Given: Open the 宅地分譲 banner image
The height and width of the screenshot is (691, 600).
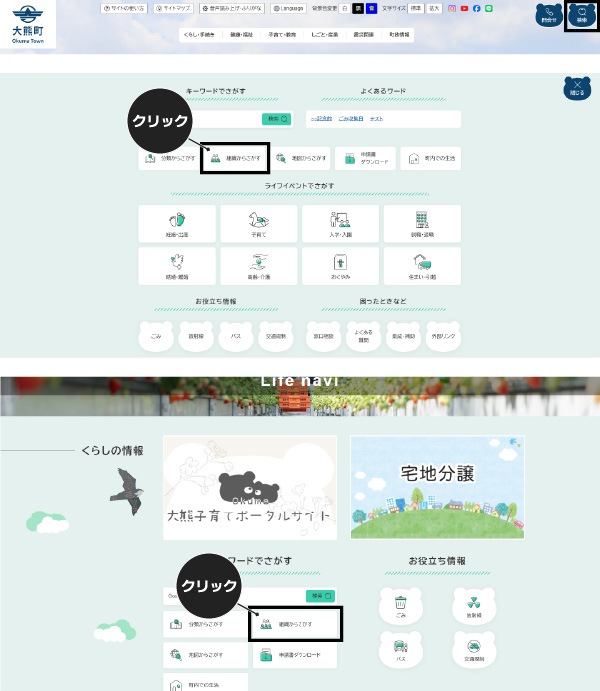Looking at the screenshot, I should 436,486.
